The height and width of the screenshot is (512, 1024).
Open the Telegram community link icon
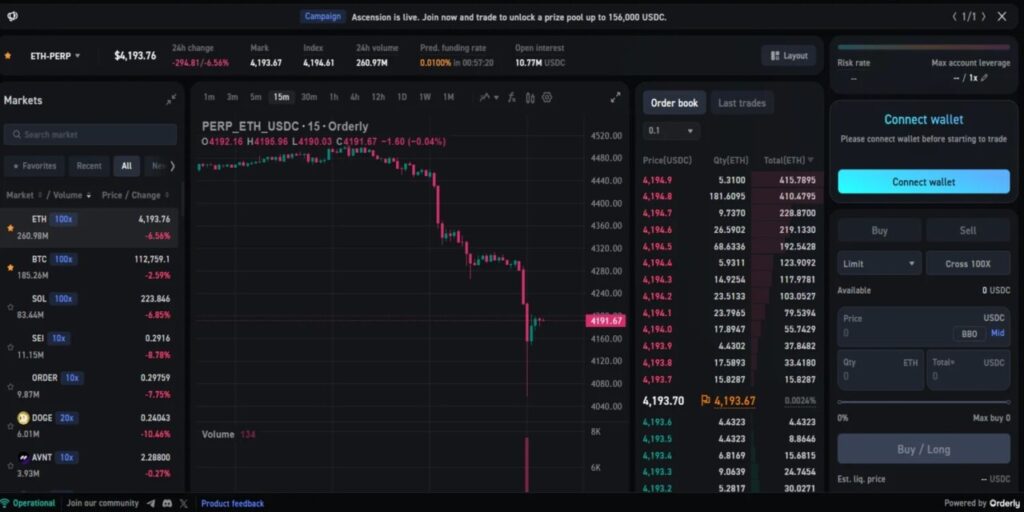click(151, 503)
